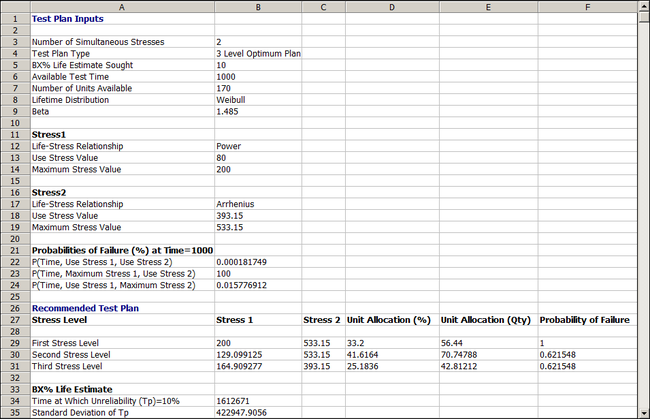Select allocation percent 33.2
This screenshot has height=419, width=650.
click(x=392, y=343)
